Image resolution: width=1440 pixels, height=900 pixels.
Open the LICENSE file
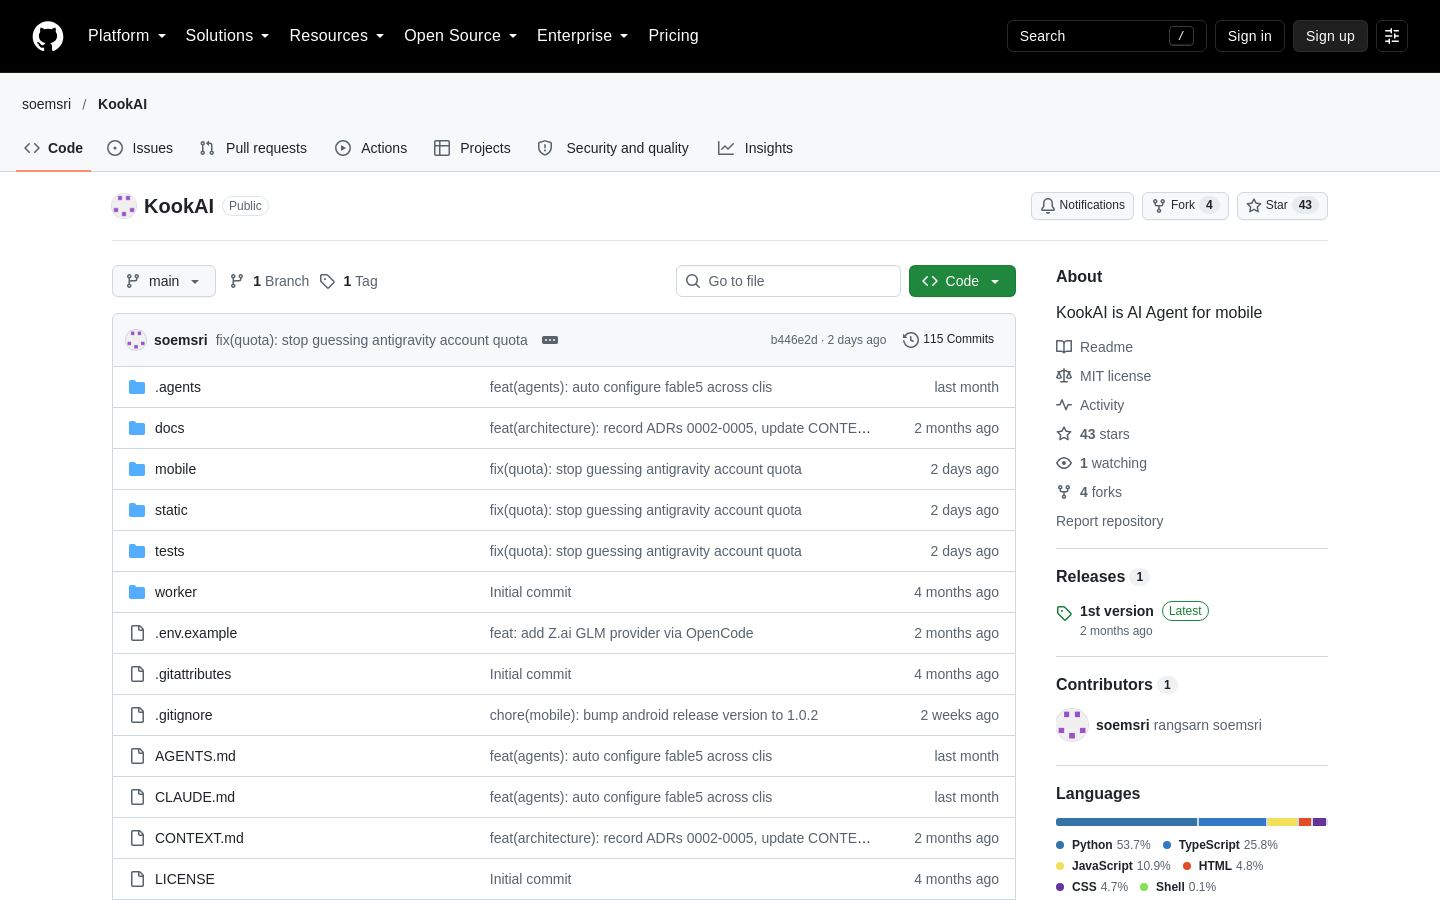point(185,879)
